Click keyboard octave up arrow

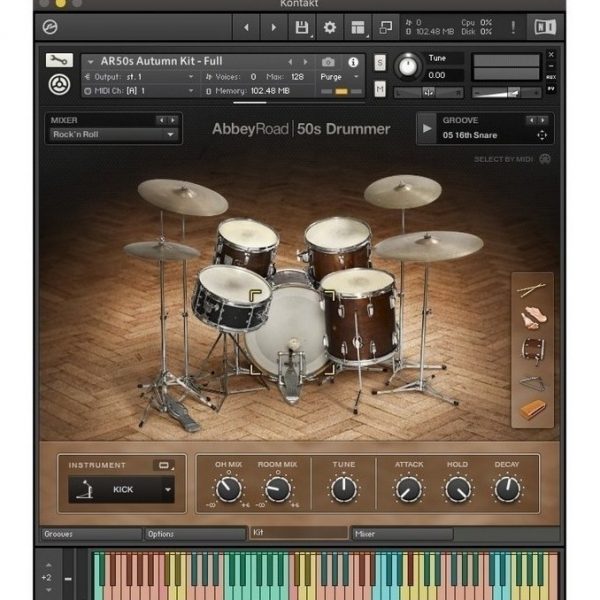tap(49, 565)
